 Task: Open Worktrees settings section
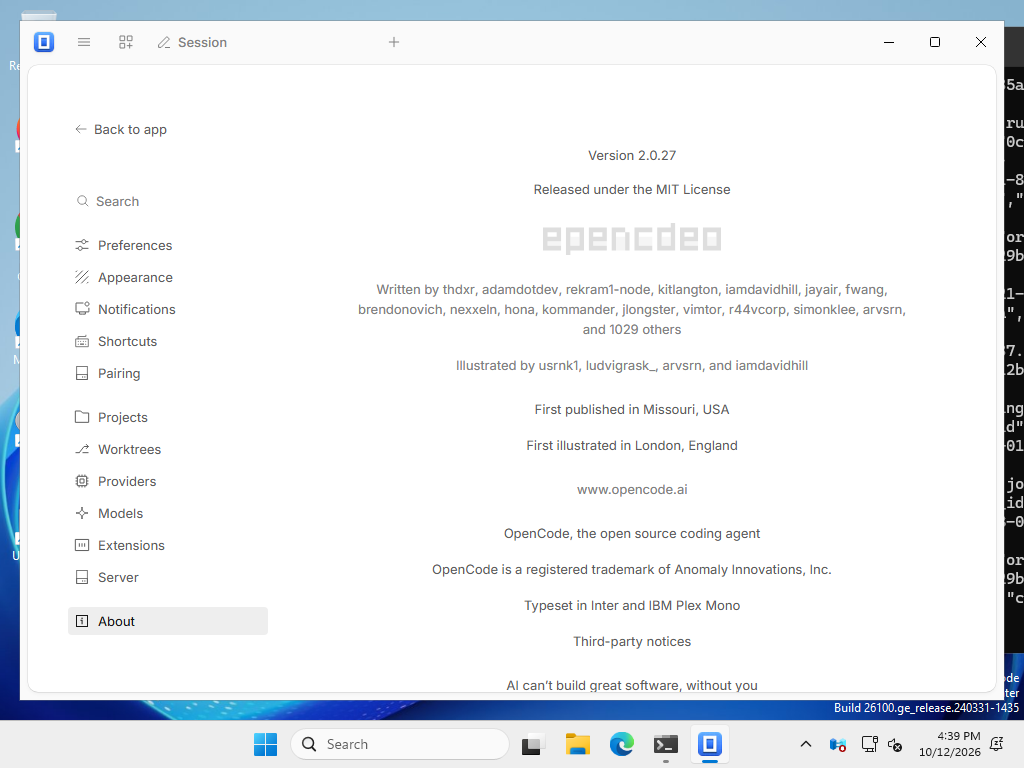coord(168,449)
